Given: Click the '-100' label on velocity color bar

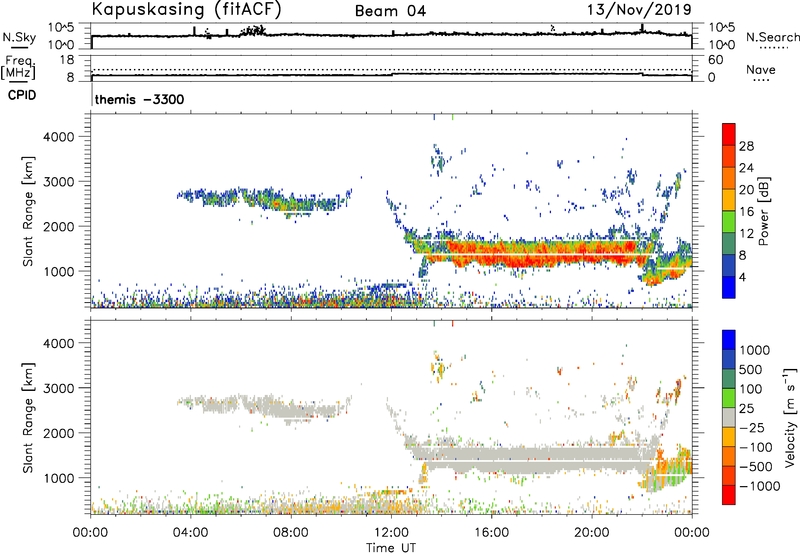Looking at the screenshot, I should click(x=756, y=447).
